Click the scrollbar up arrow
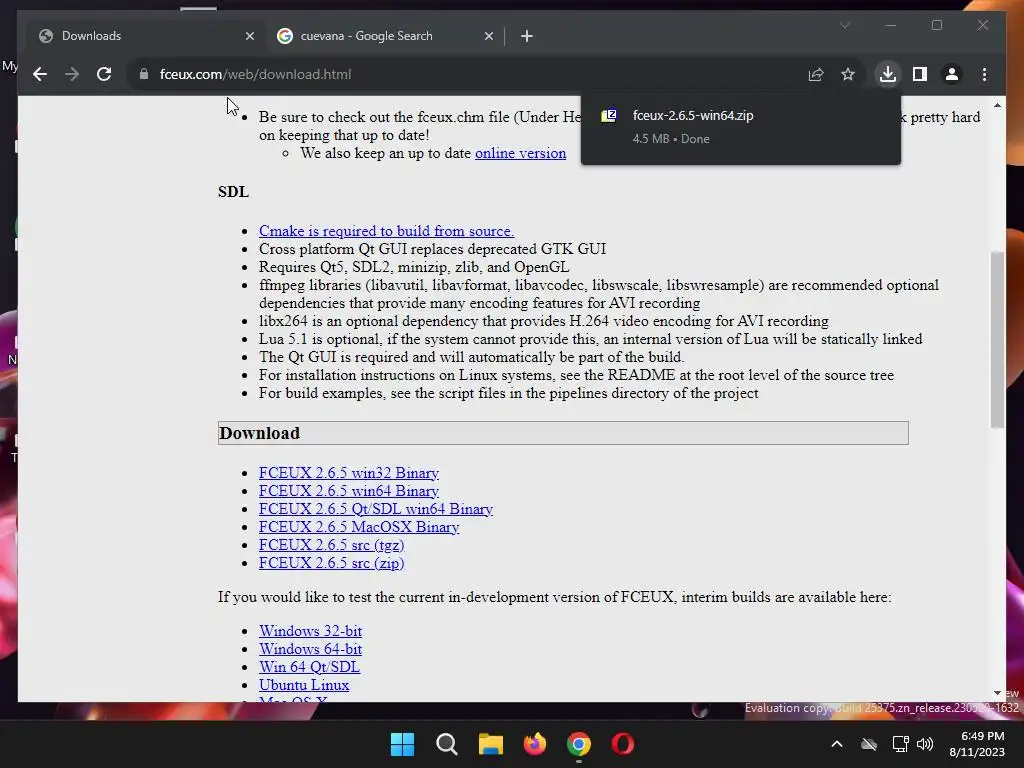Viewport: 1024px width, 768px height. [997, 104]
